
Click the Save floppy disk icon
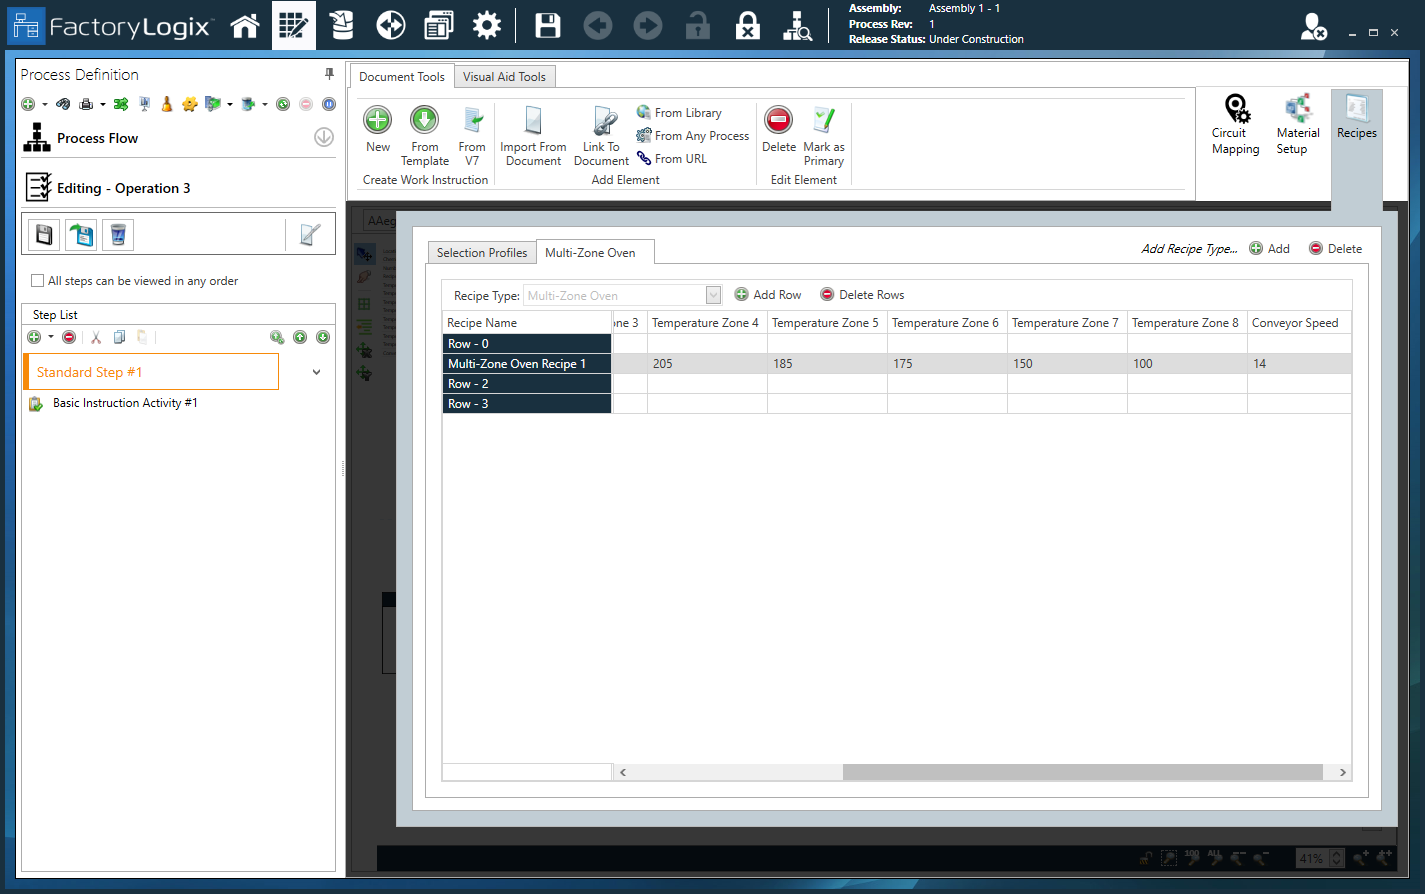point(548,26)
